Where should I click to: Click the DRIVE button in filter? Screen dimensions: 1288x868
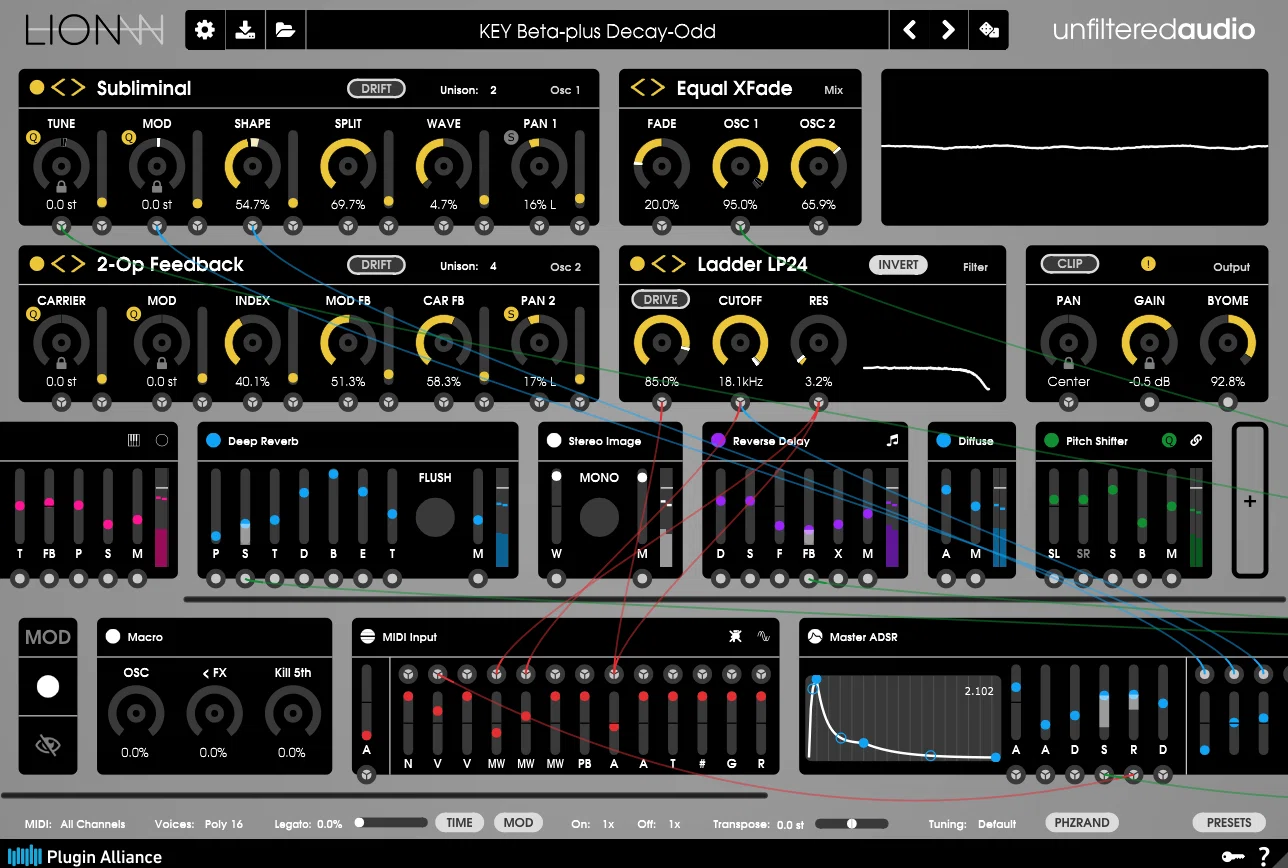pyautogui.click(x=660, y=299)
